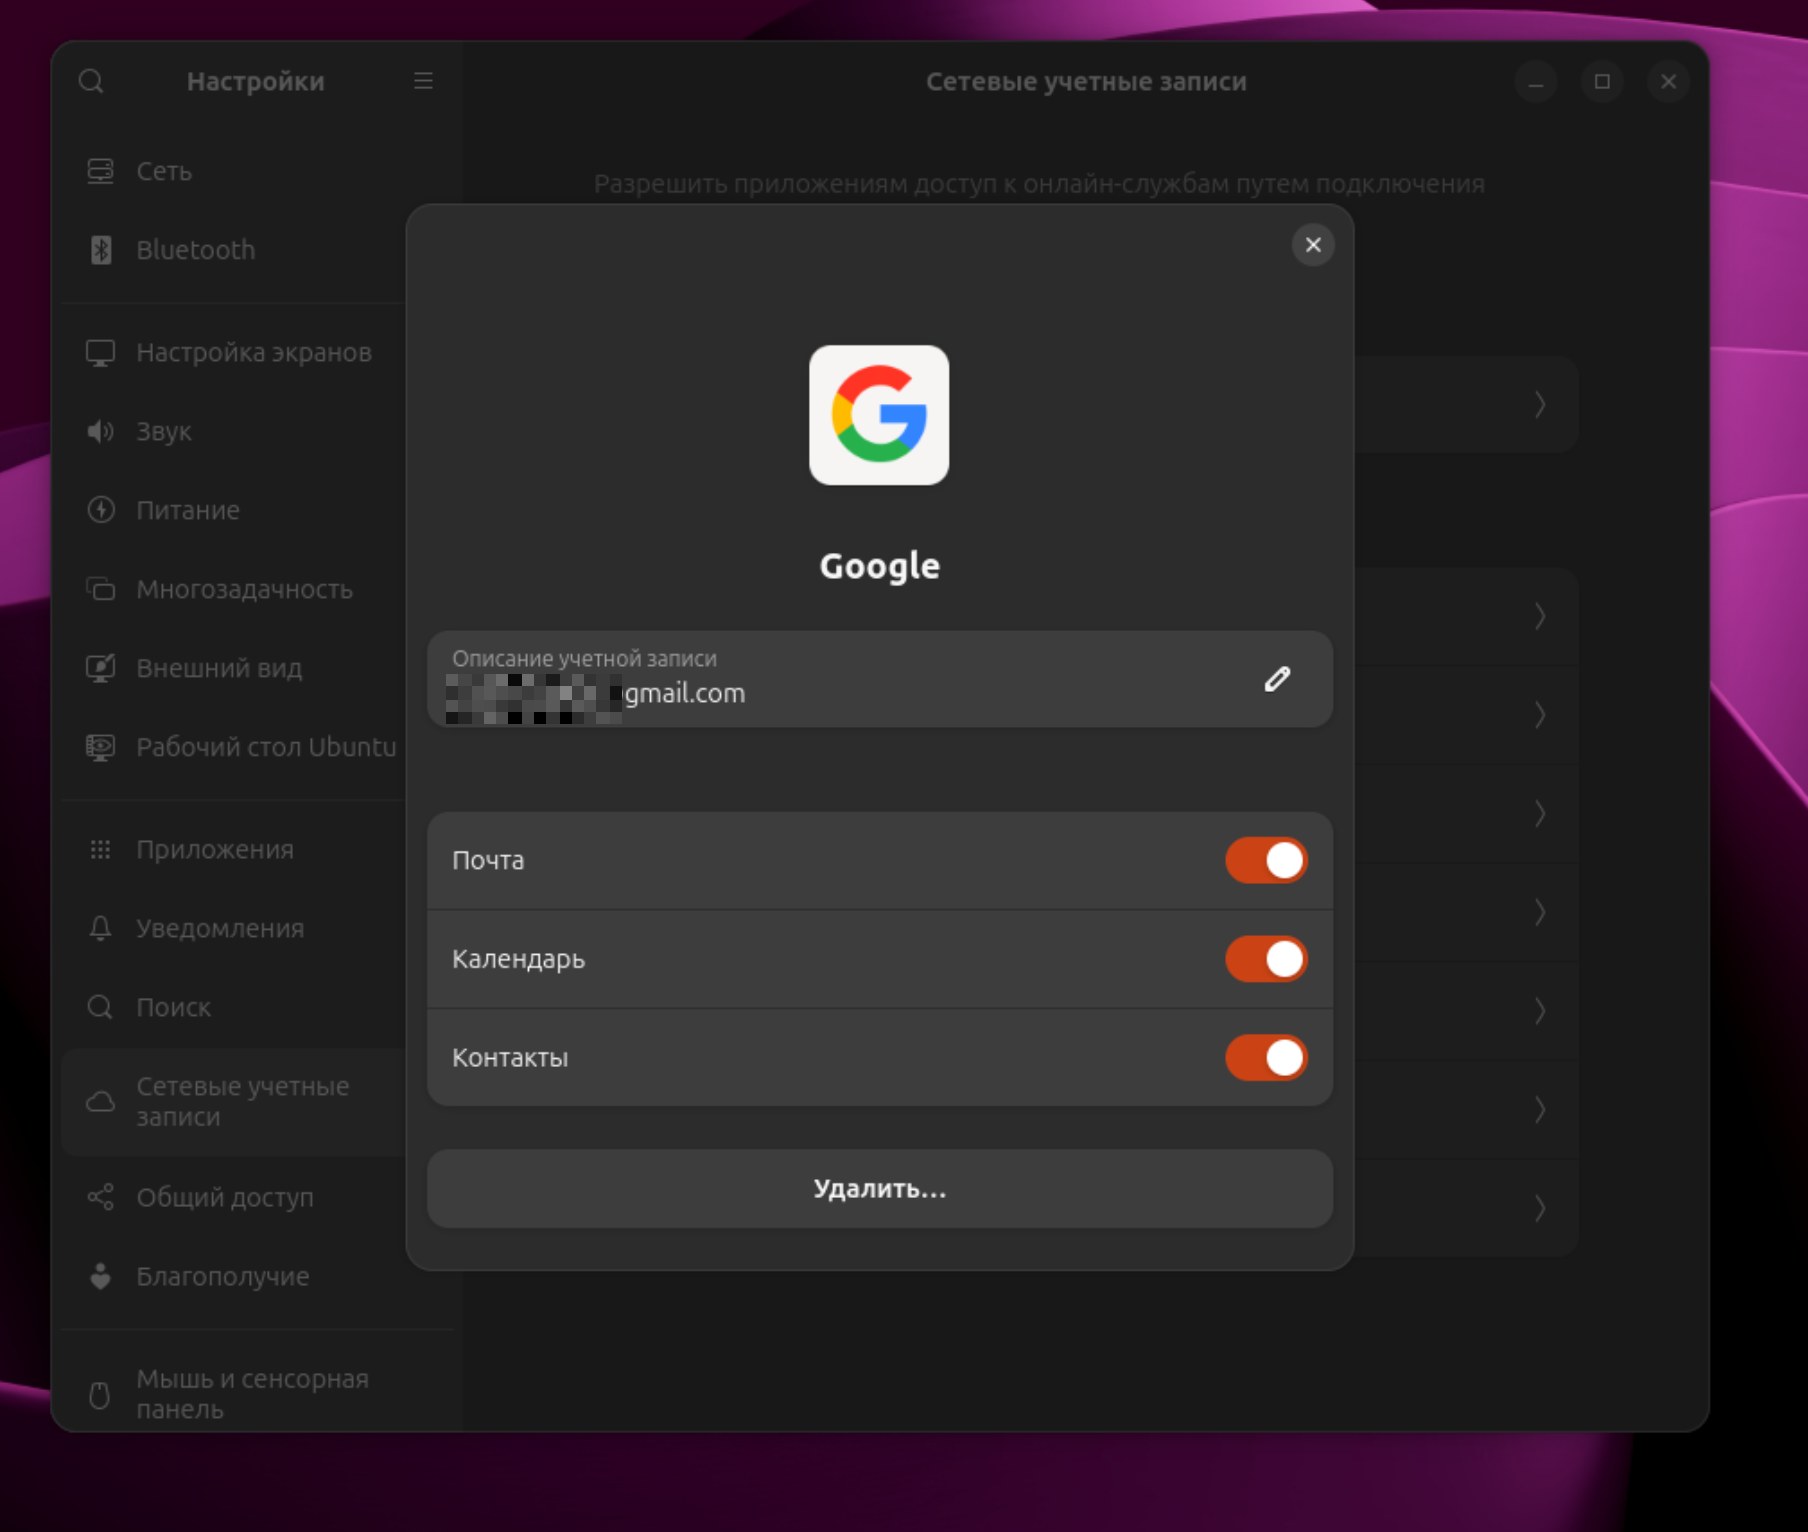This screenshot has width=1808, height=1532.
Task: Click the Питание power icon
Action: point(101,510)
